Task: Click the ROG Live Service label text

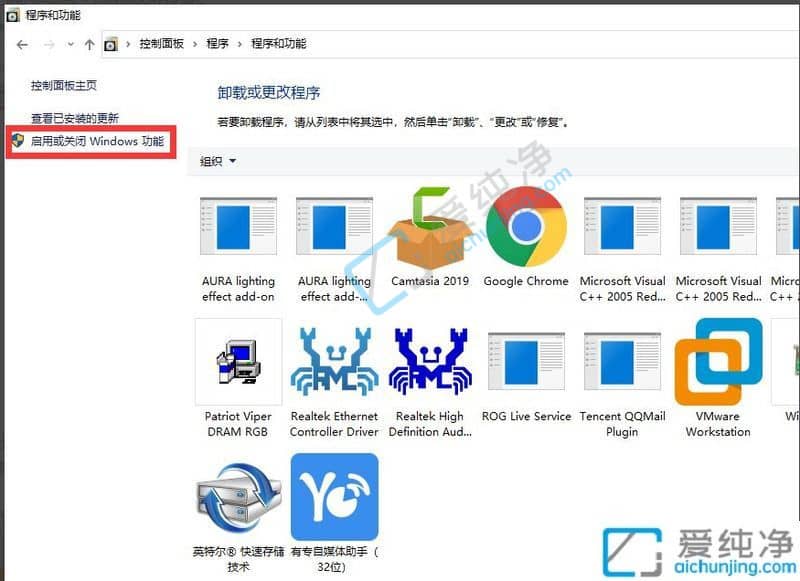Action: (526, 416)
